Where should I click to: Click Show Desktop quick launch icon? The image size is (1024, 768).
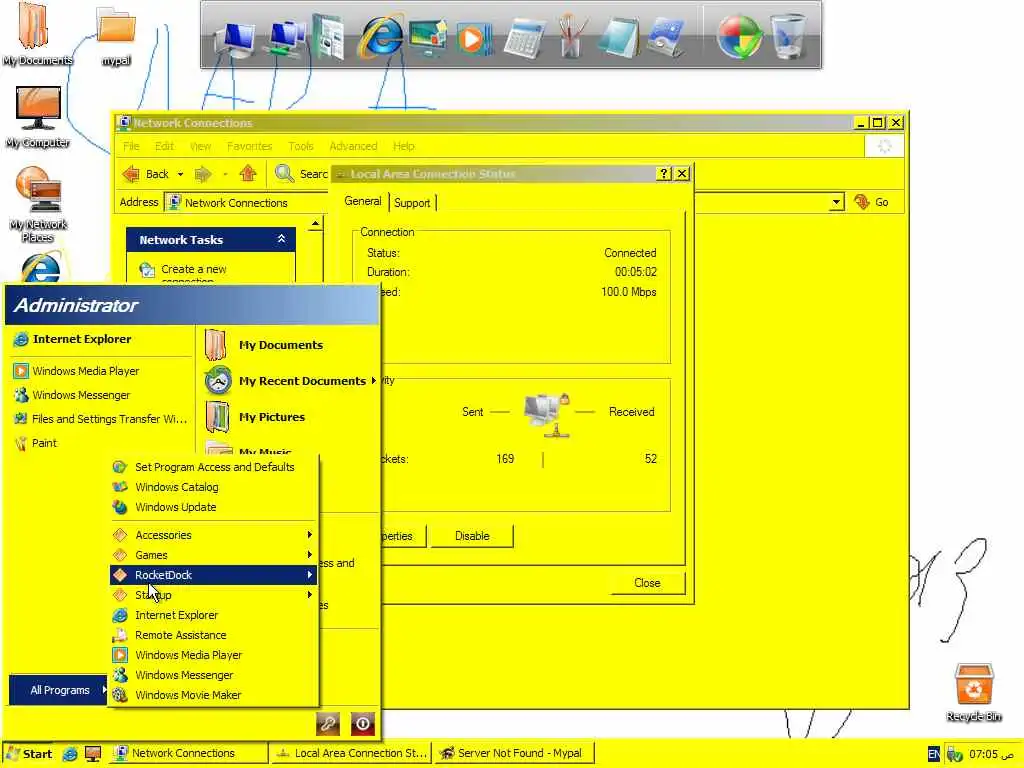(x=93, y=754)
